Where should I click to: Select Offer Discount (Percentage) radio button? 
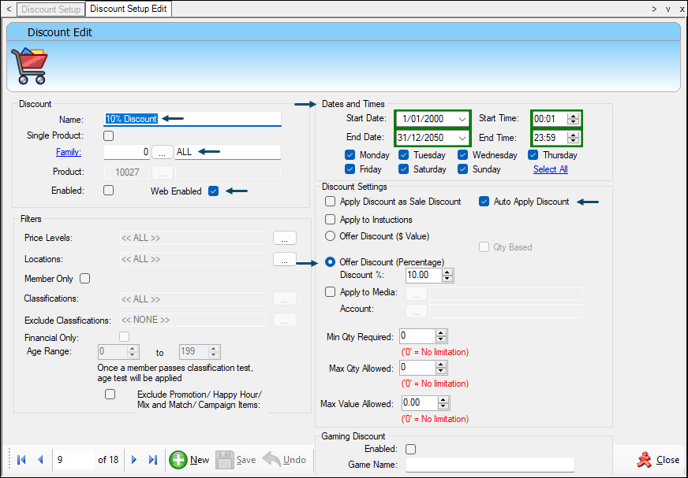click(330, 262)
